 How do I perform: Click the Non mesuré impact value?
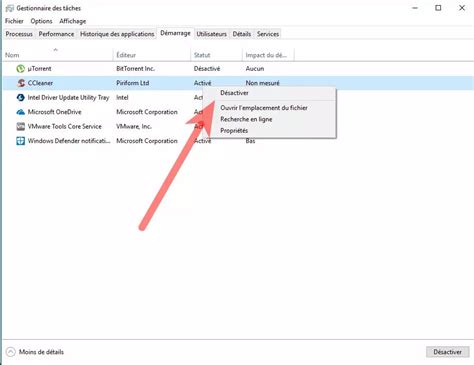point(262,83)
